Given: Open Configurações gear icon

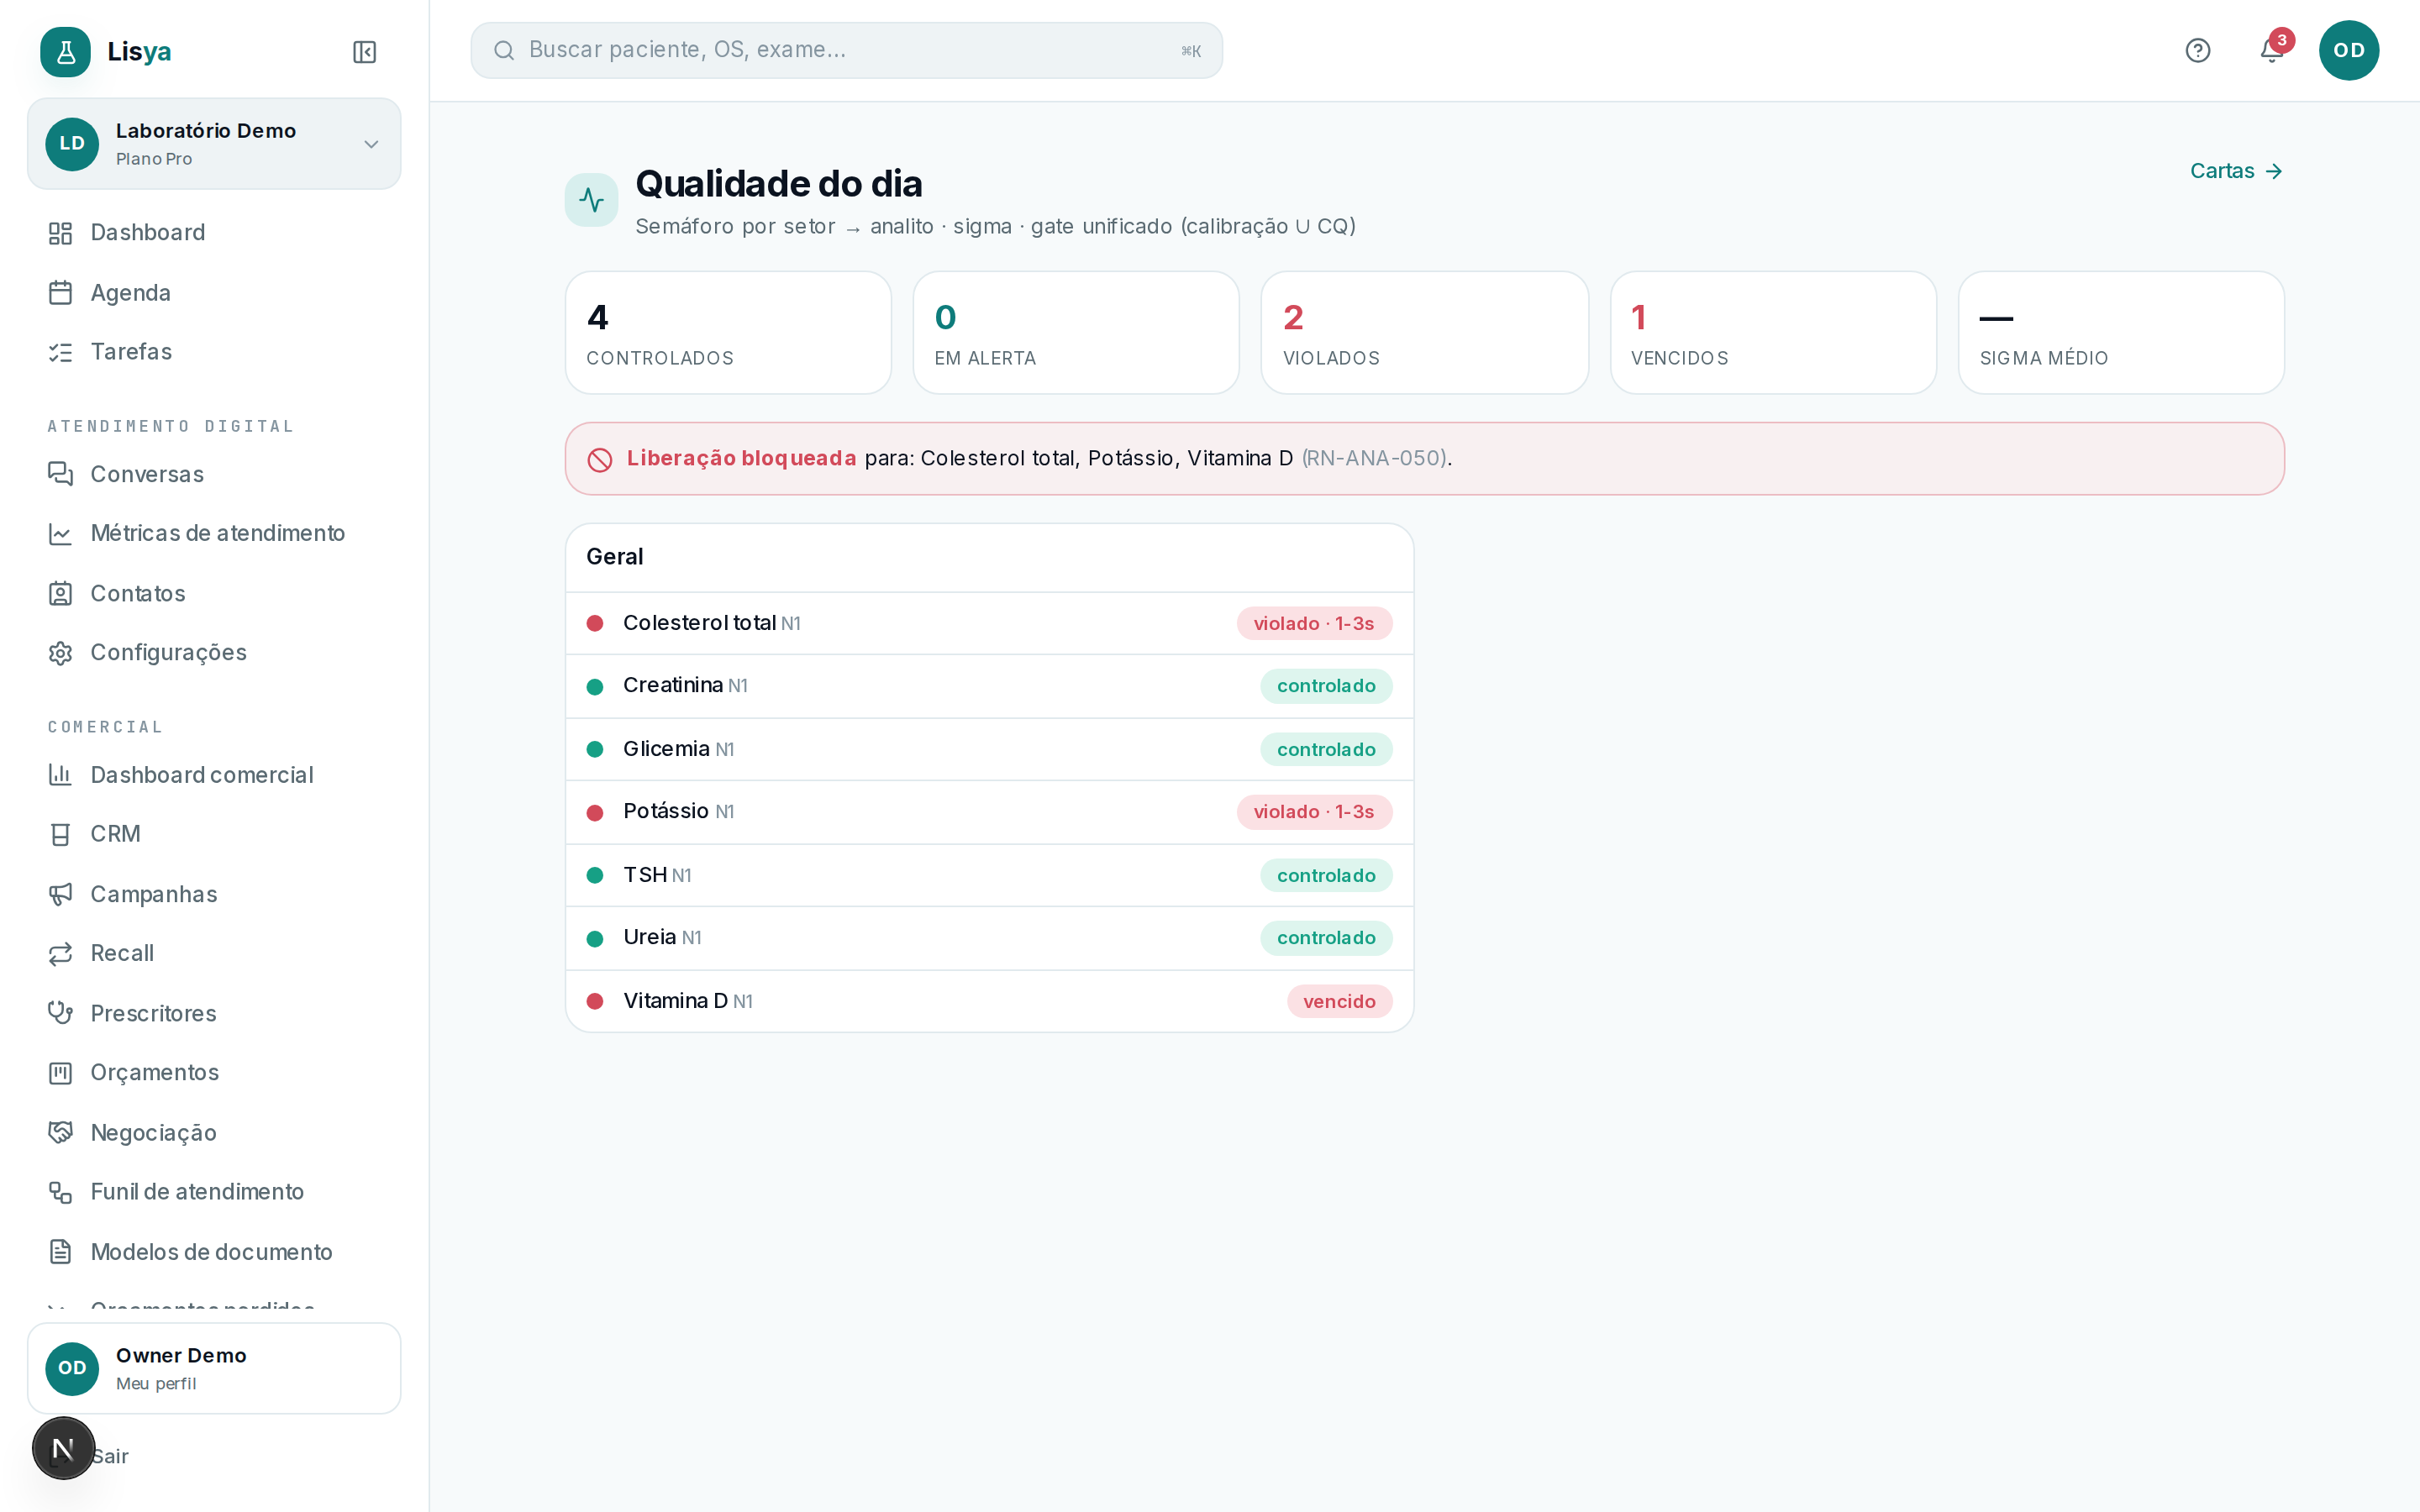Looking at the screenshot, I should point(60,653).
